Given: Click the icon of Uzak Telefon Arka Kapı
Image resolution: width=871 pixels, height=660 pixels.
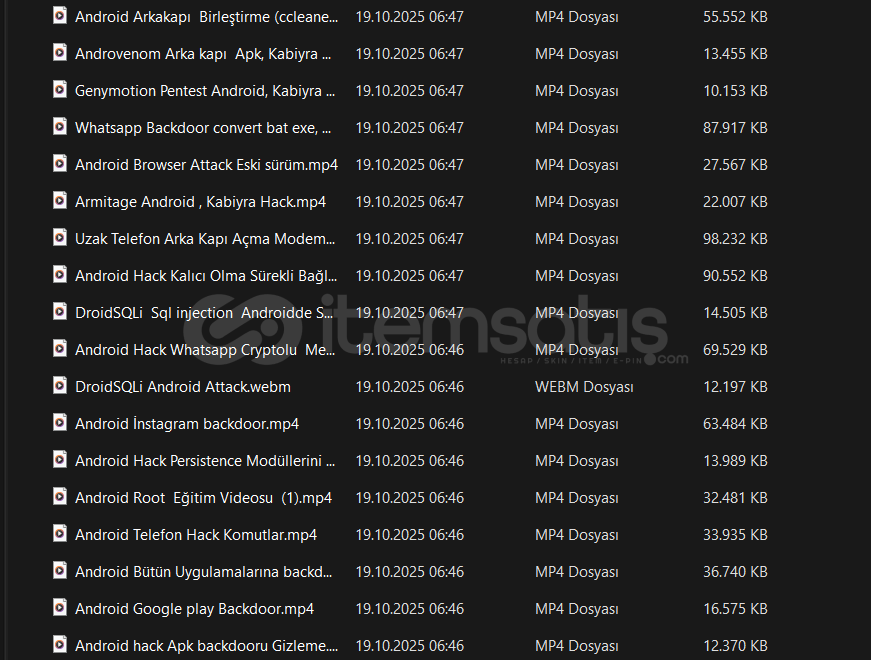Looking at the screenshot, I should click(59, 238).
